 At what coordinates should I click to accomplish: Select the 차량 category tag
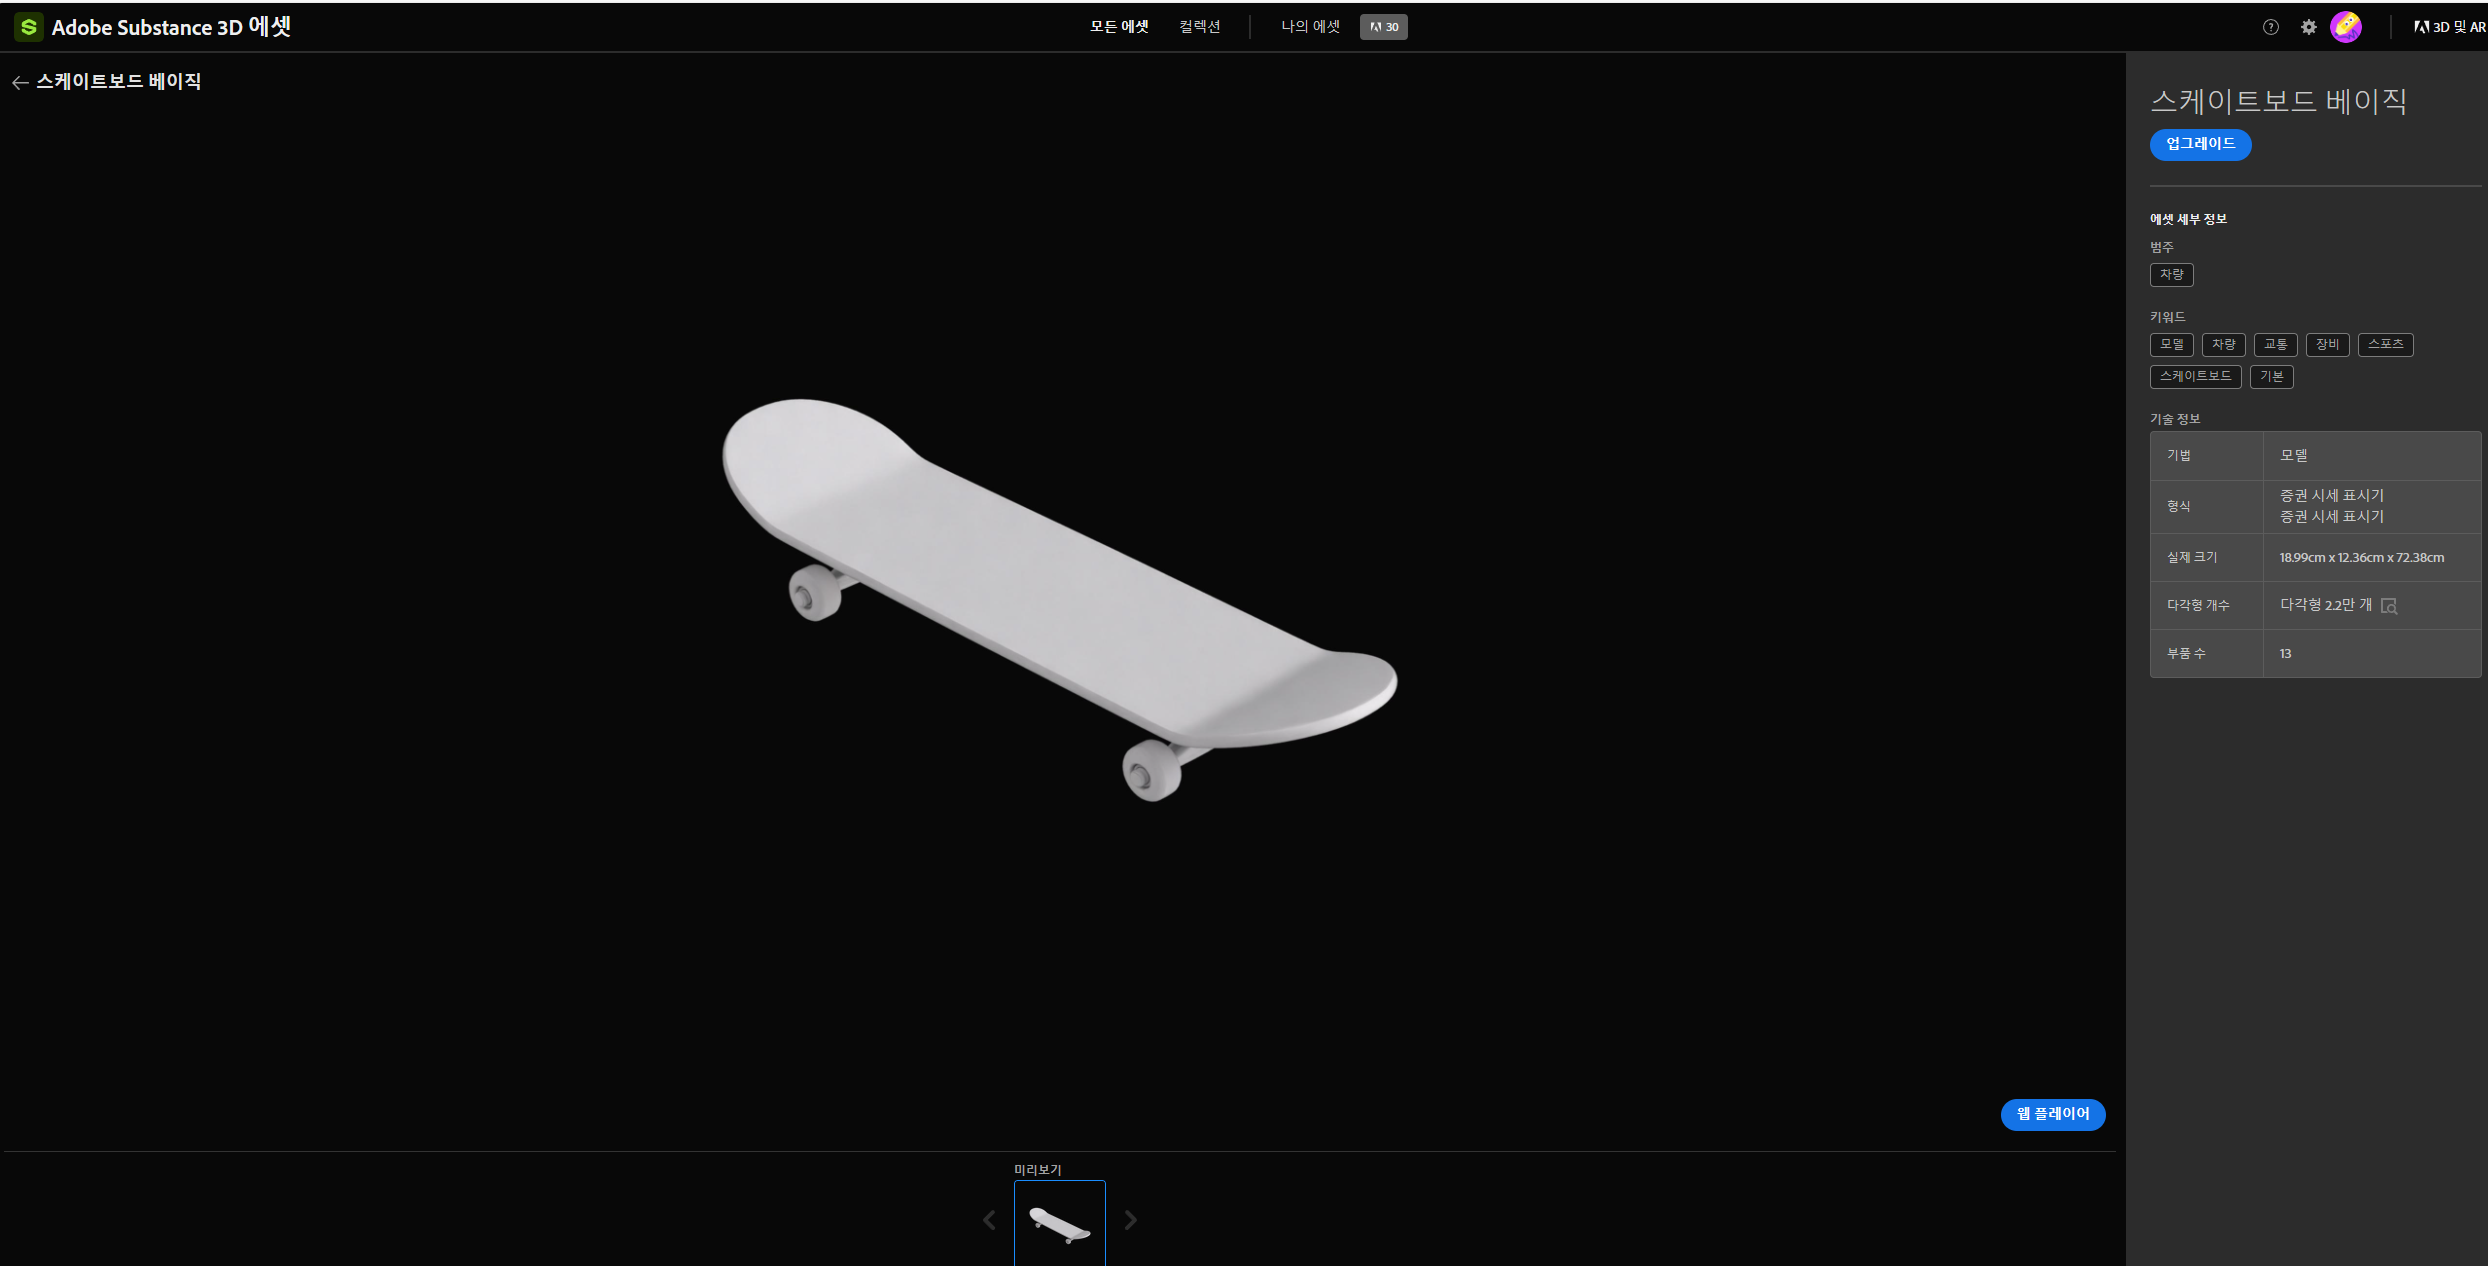(2171, 274)
